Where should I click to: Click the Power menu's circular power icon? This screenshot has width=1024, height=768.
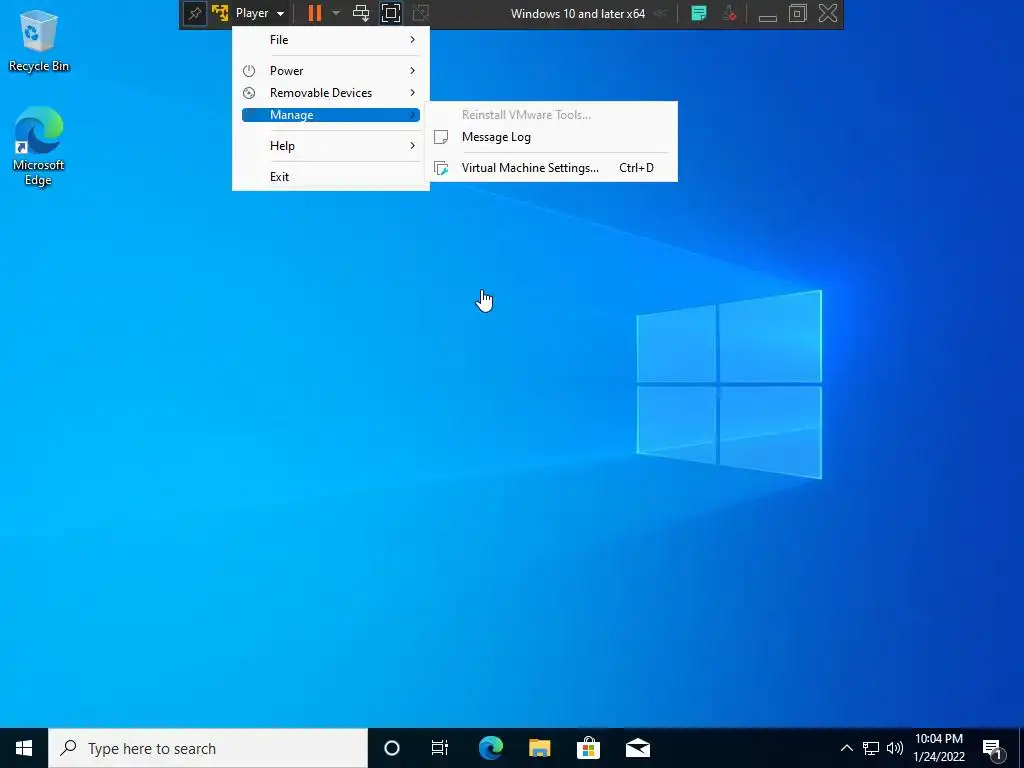[249, 71]
